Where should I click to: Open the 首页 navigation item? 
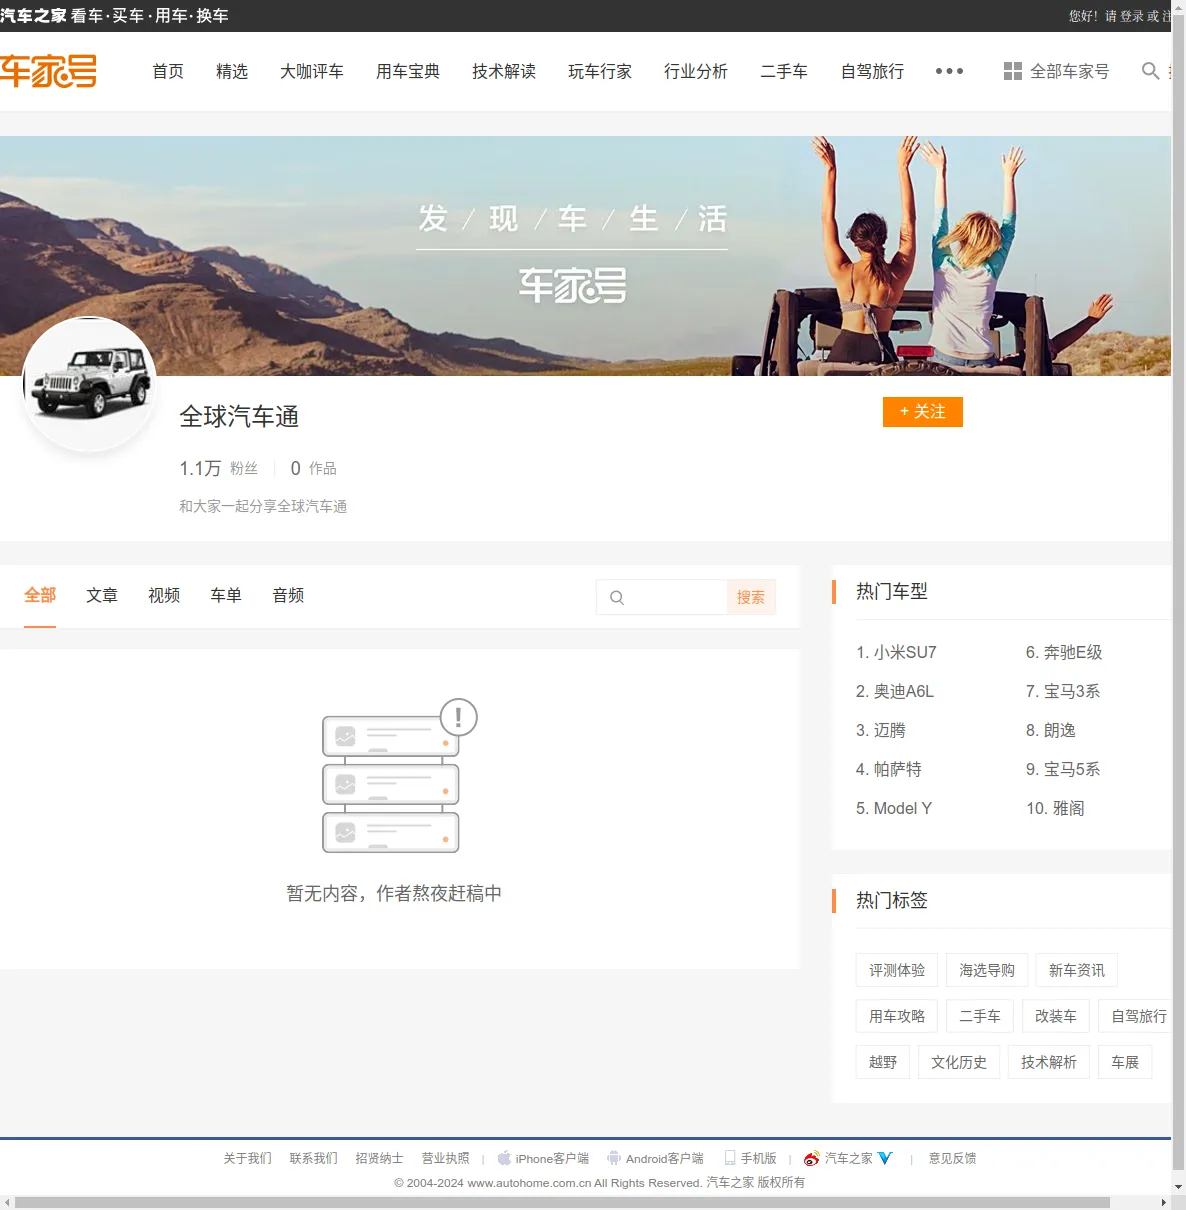pyautogui.click(x=168, y=71)
